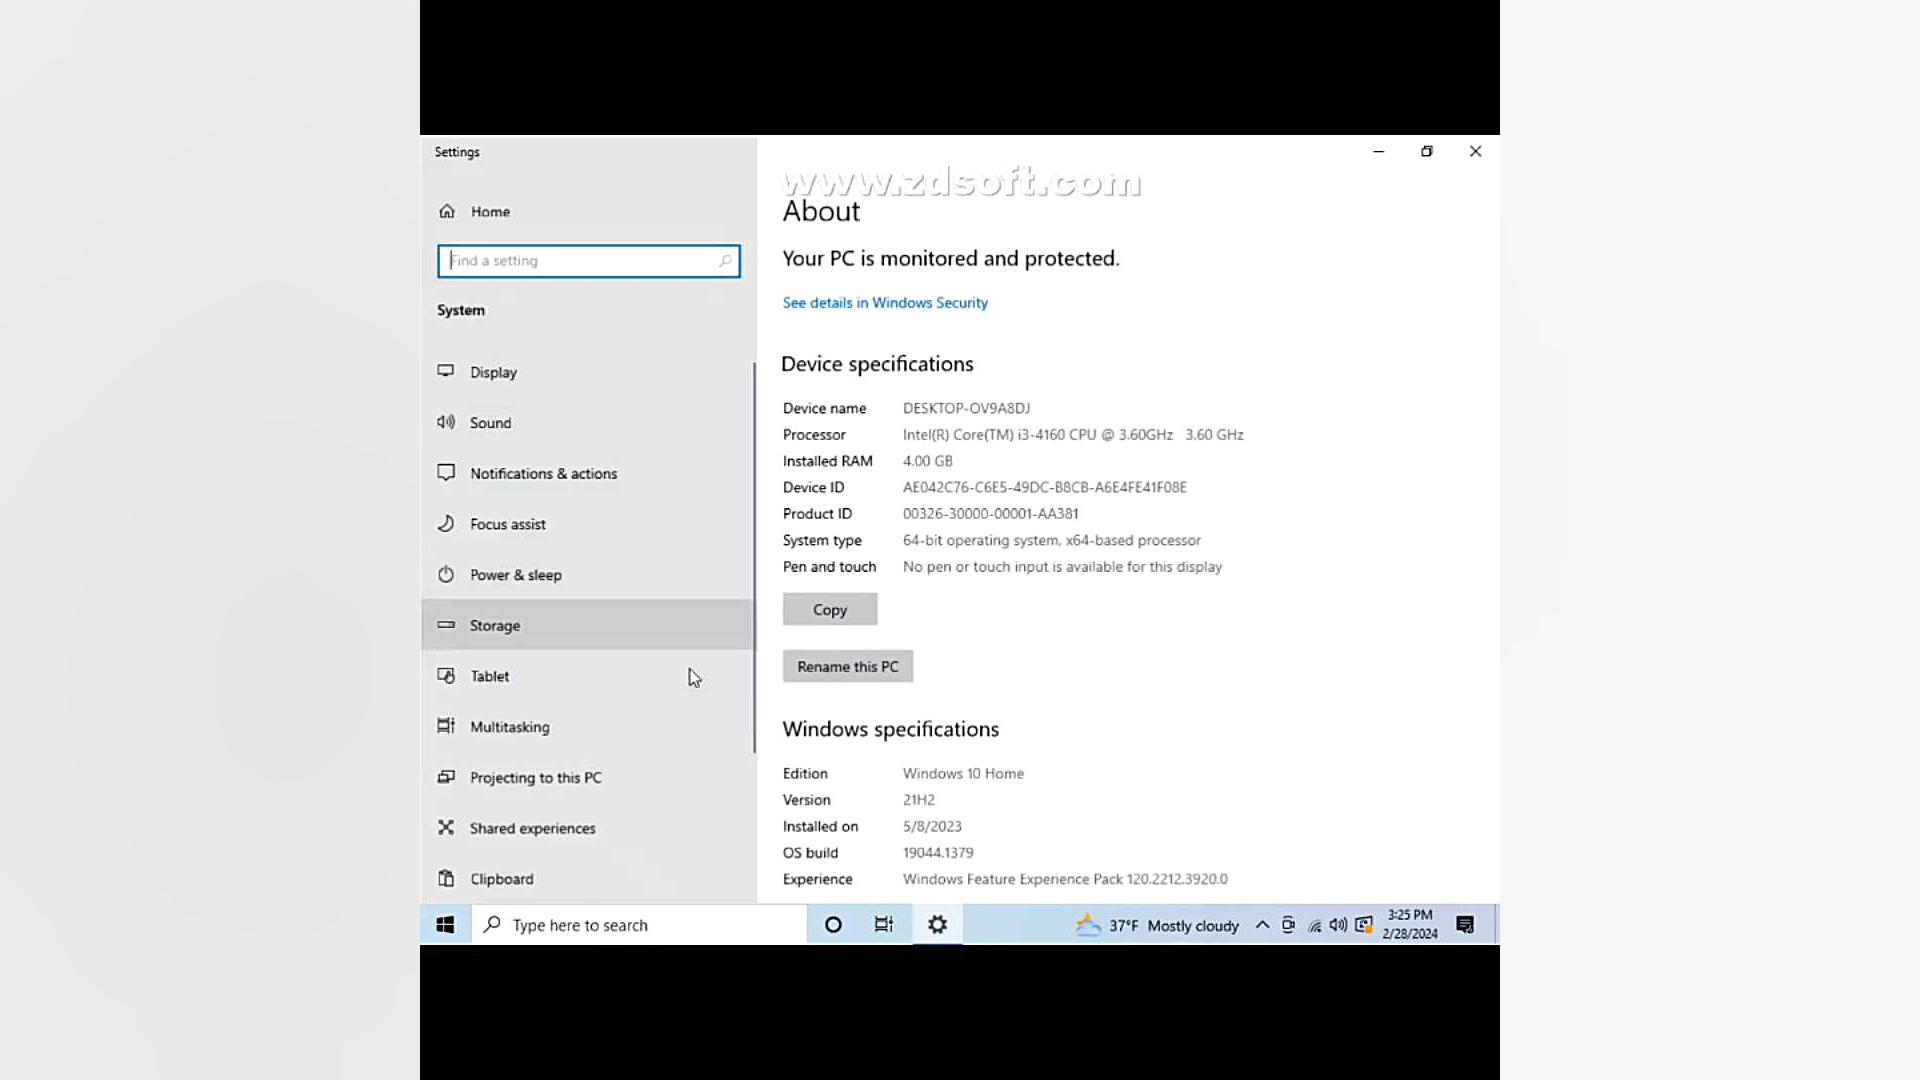
Task: Click the Multitasking icon
Action: [446, 726]
